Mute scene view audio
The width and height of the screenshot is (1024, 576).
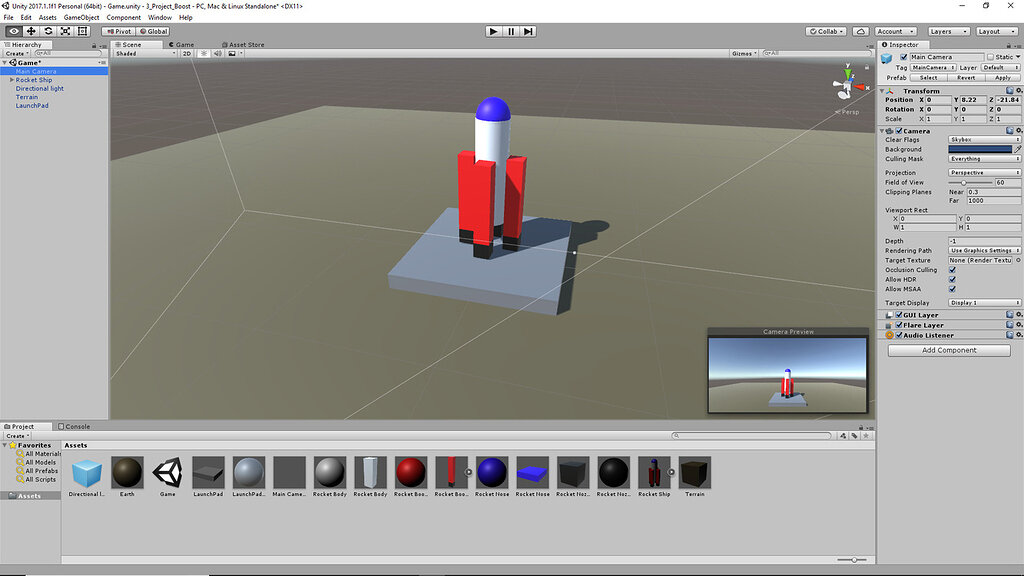220,54
